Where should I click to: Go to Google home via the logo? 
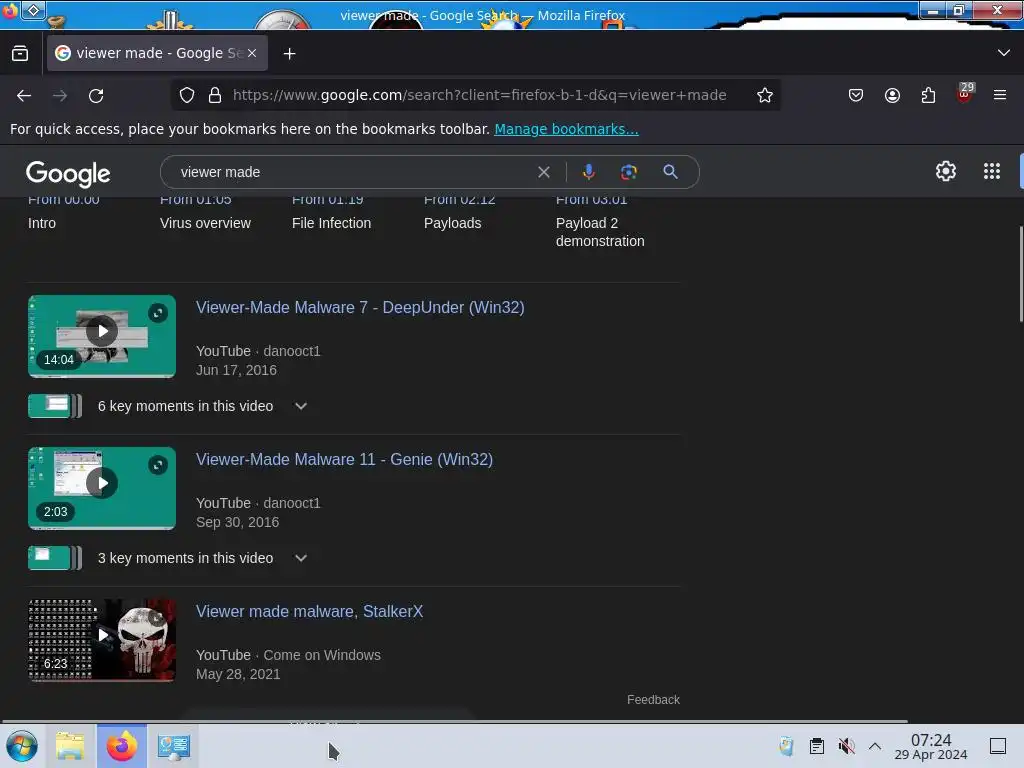(x=68, y=173)
